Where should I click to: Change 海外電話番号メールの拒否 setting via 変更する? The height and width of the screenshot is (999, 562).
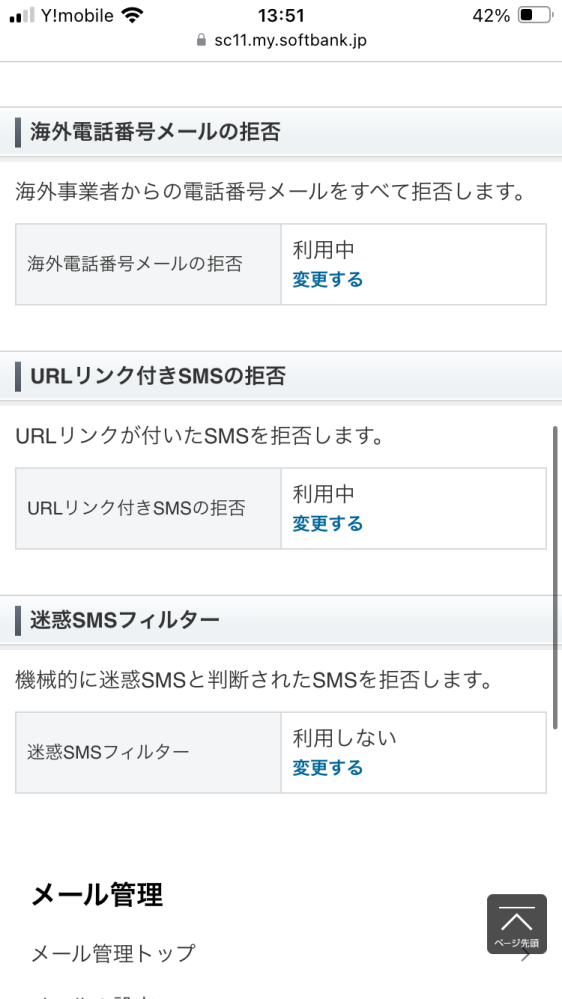coord(328,280)
